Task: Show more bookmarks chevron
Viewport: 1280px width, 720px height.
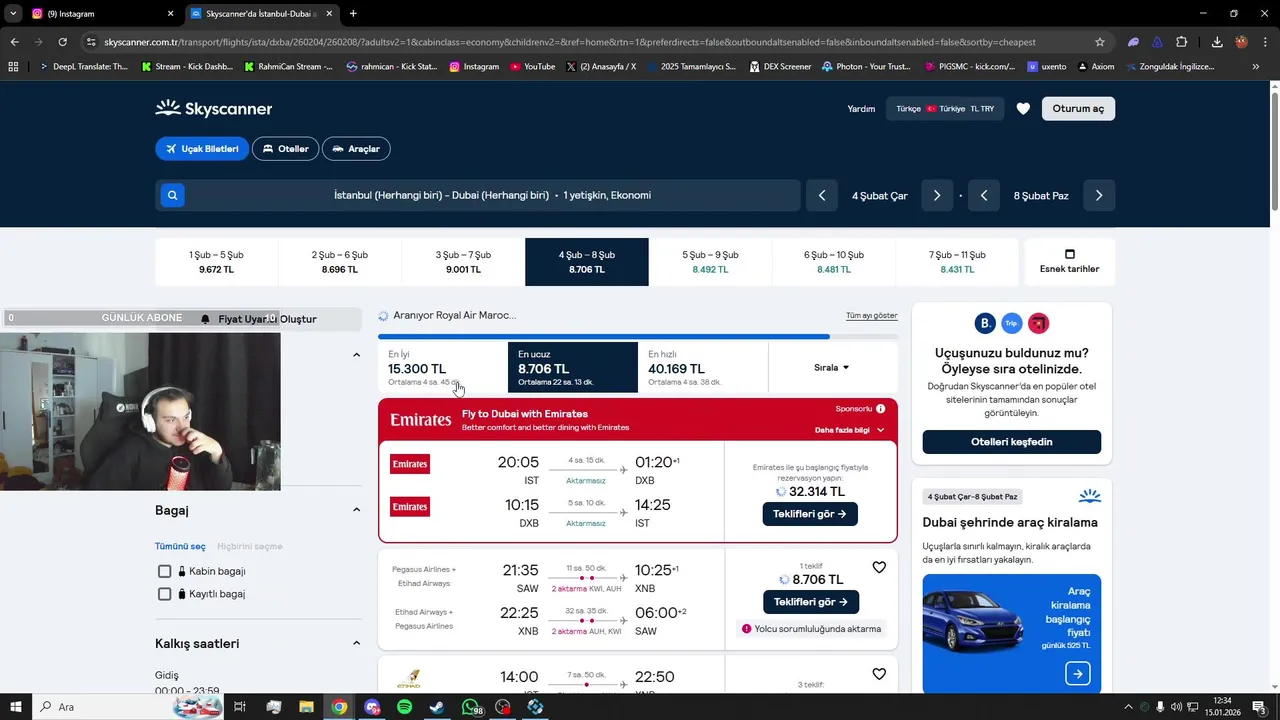Action: pos(1256,66)
